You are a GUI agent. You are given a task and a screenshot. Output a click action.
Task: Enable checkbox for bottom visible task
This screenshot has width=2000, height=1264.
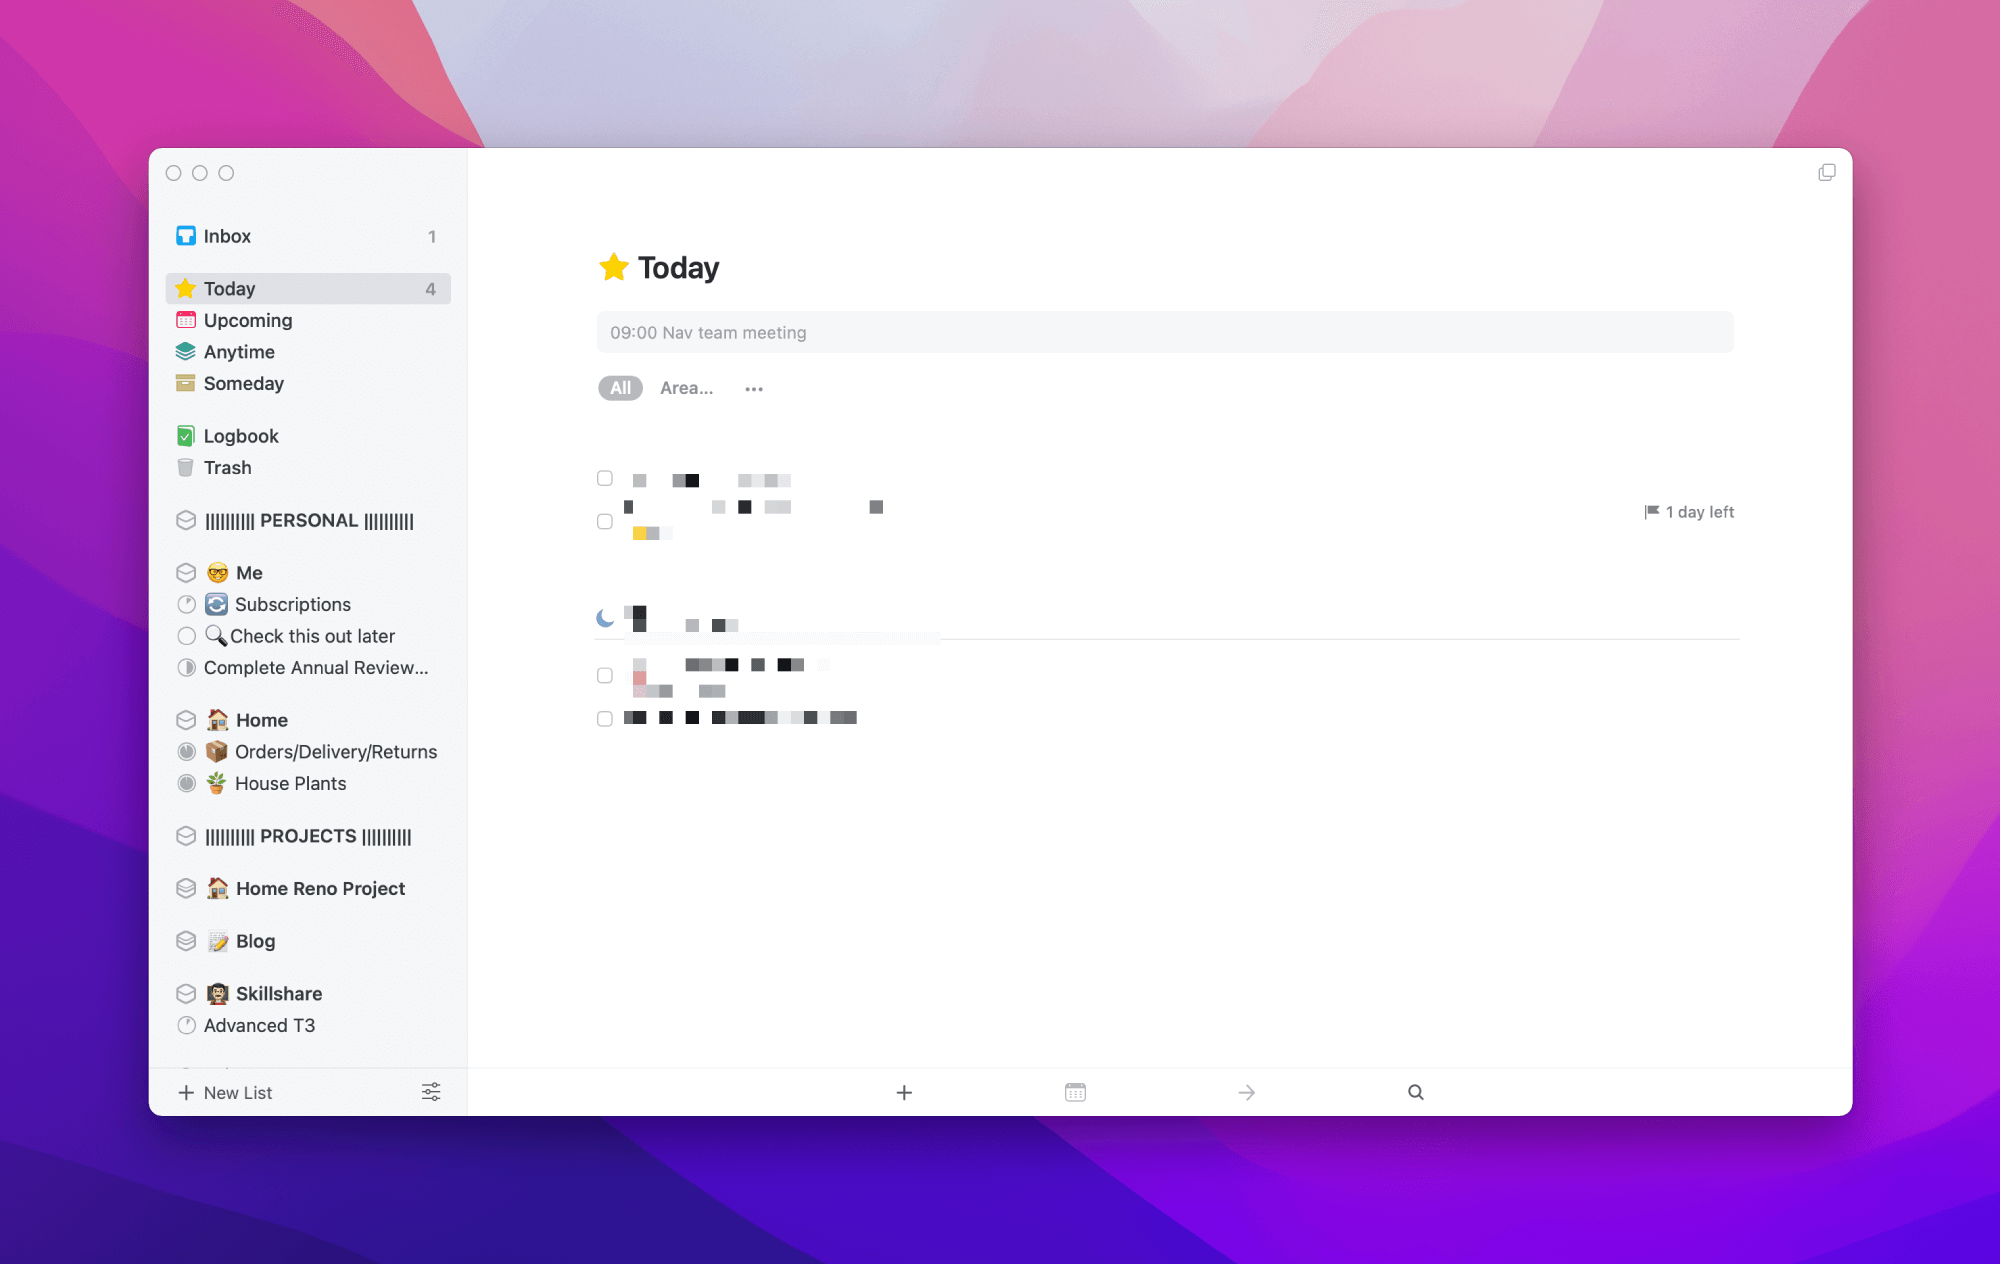(x=604, y=716)
